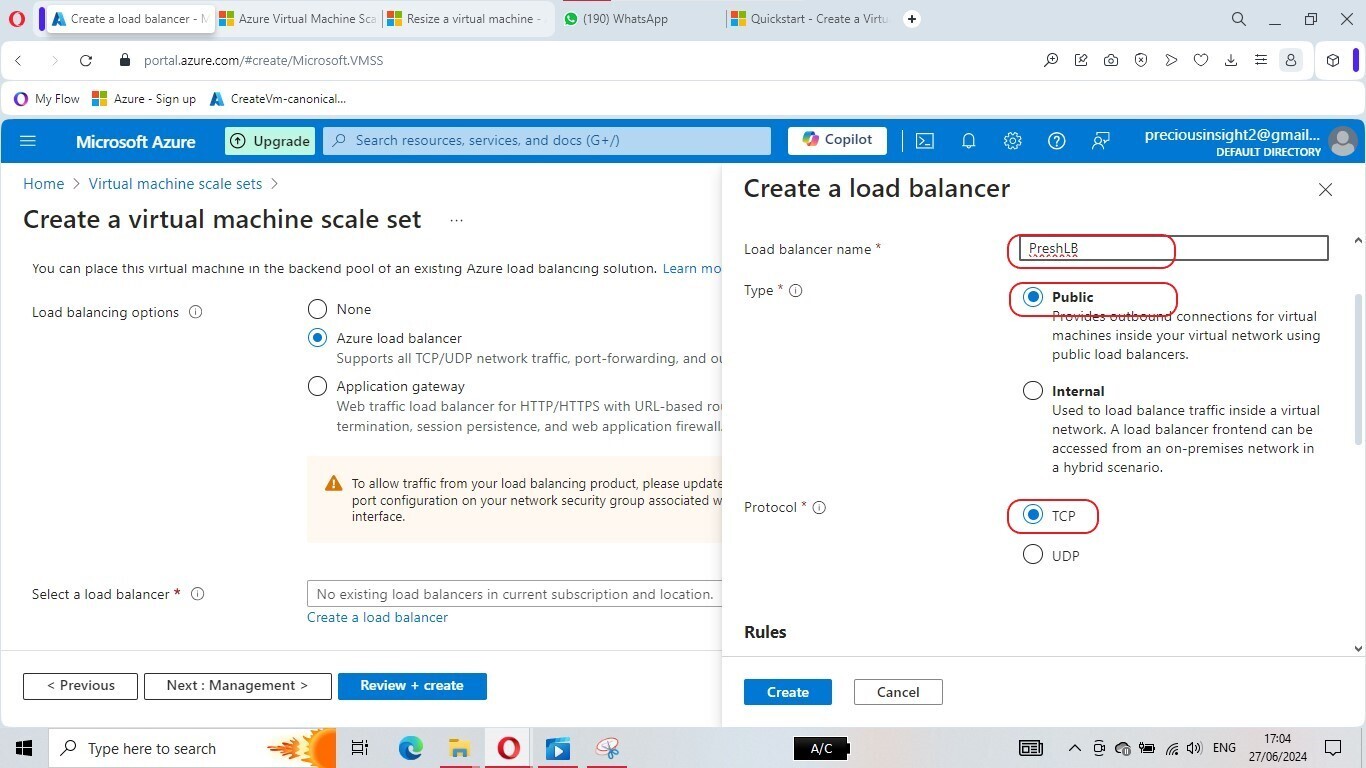Select TCP protocol

pos(1033,516)
